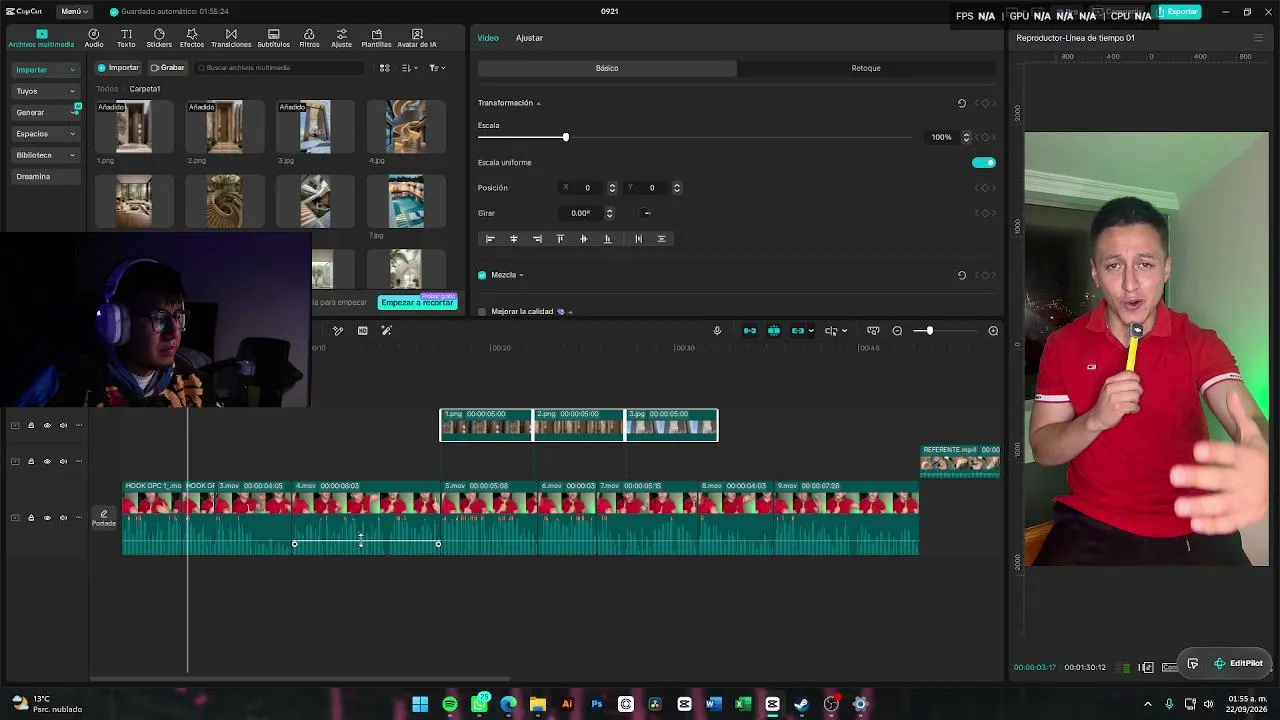Reset the Transformación settings
The height and width of the screenshot is (720, 1280).
[962, 103]
